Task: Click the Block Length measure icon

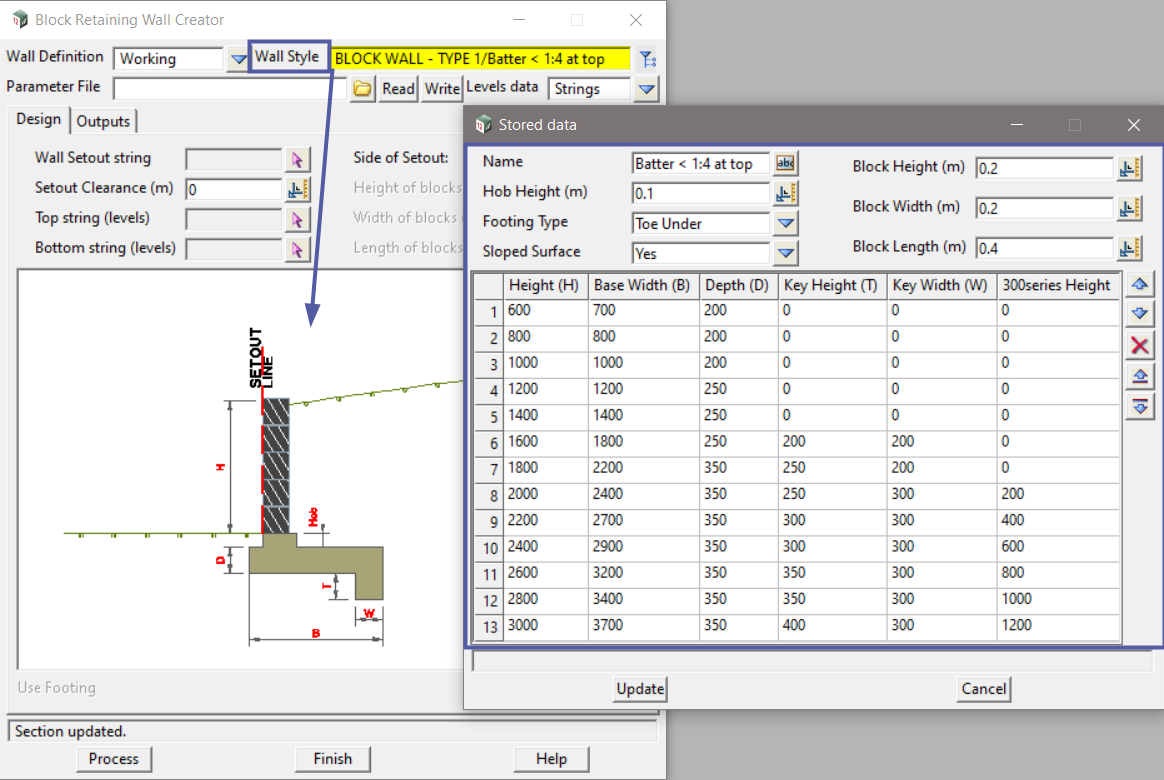Action: point(1130,248)
